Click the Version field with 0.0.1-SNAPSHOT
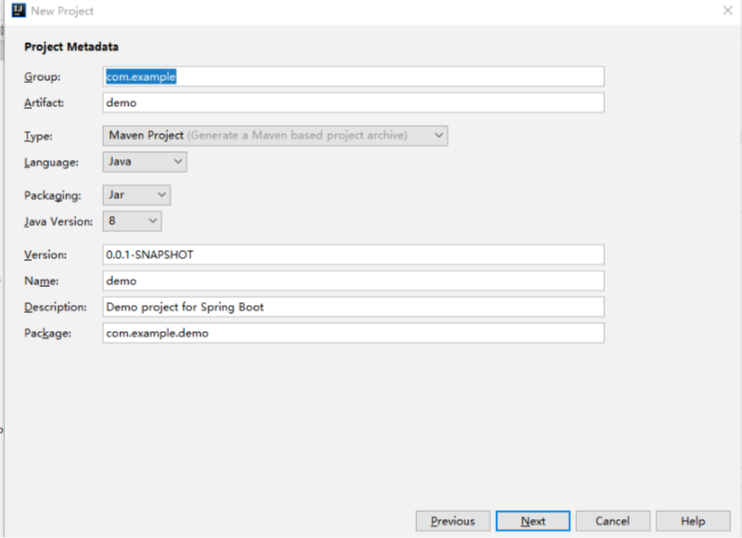Screen dimensions: 742x538 353,255
